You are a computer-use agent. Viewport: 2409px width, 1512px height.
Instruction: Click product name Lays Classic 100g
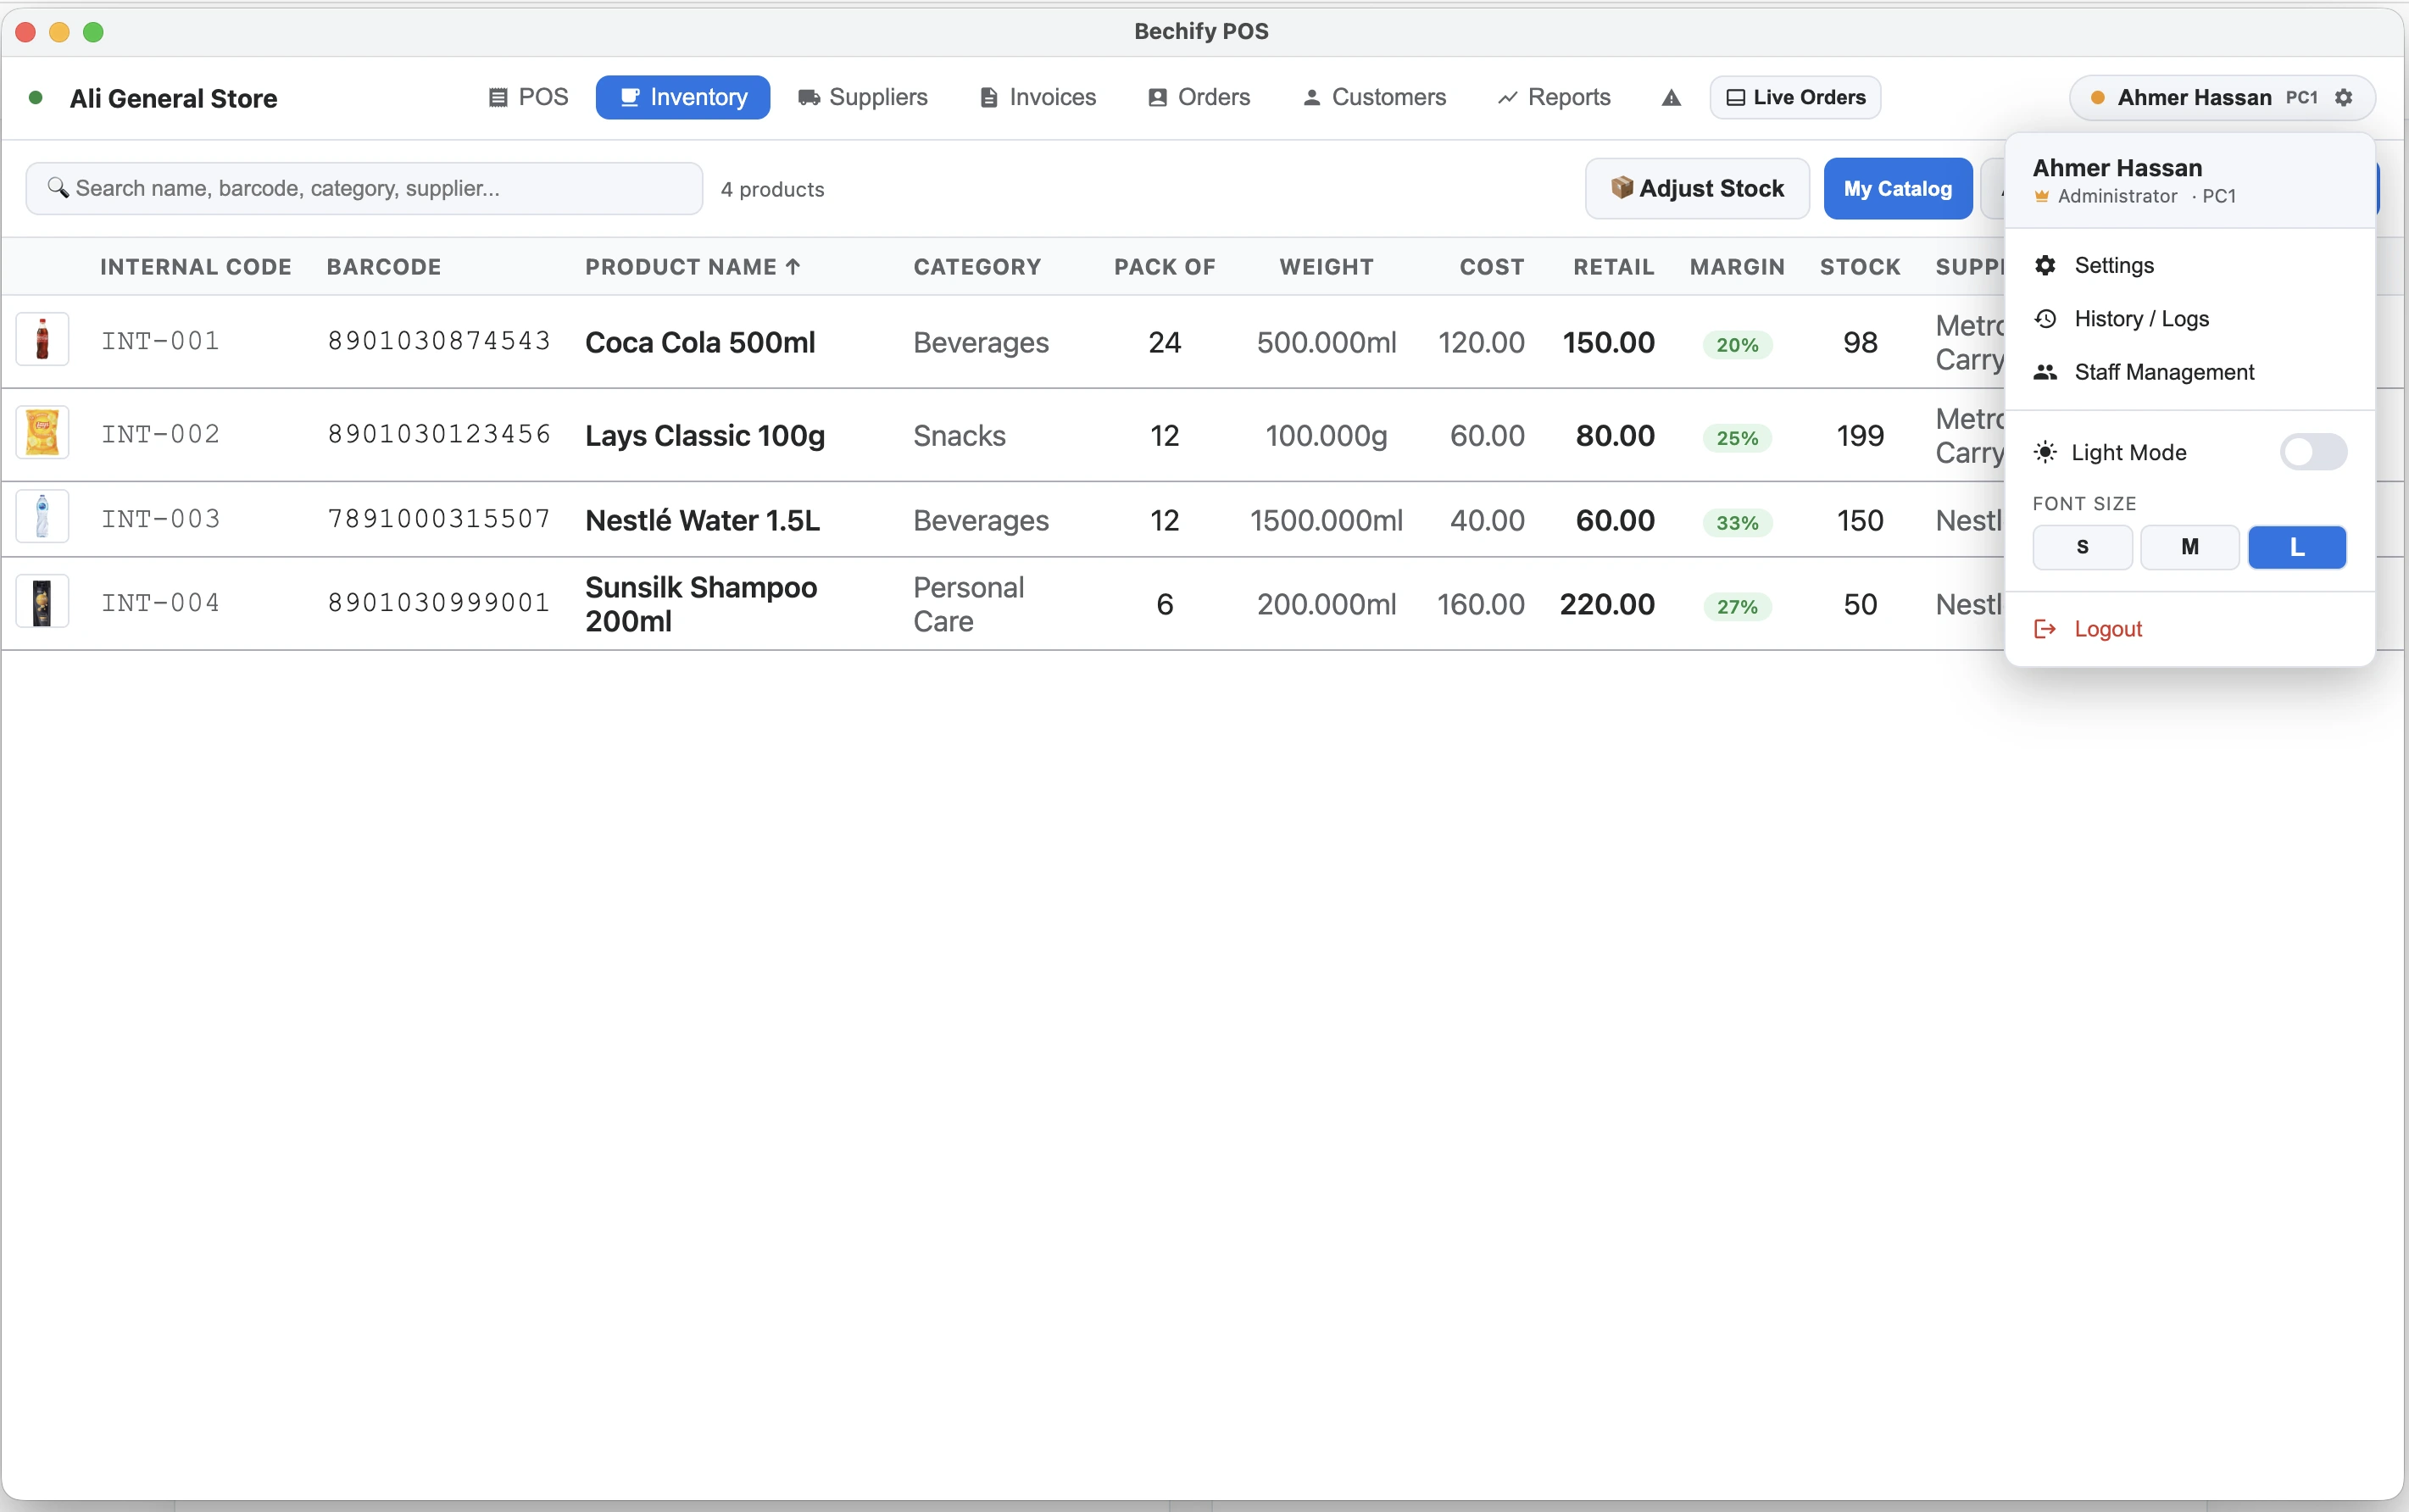[705, 436]
